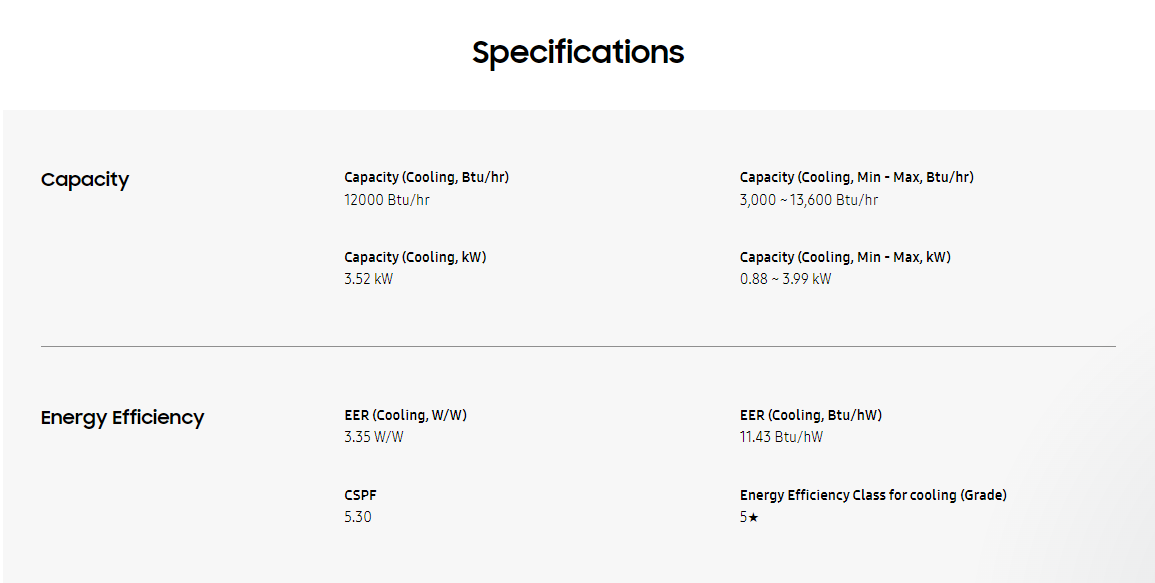1155x583 pixels.
Task: Click the Energy Efficiency Class for cooling label
Action: click(x=873, y=495)
